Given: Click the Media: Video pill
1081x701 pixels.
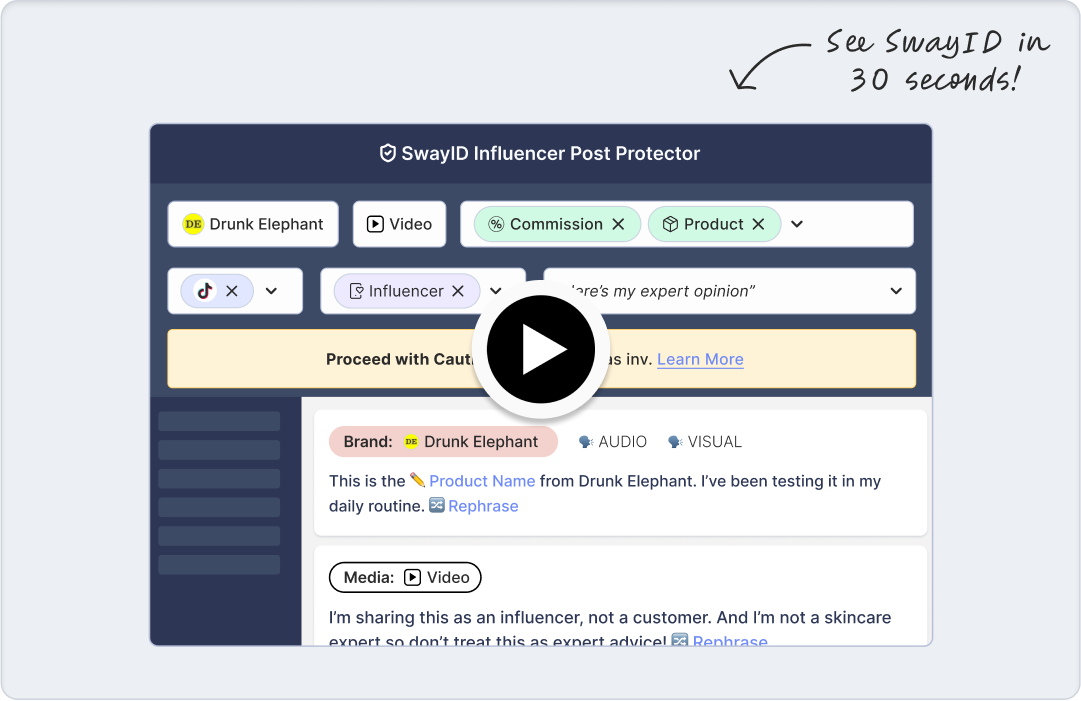Looking at the screenshot, I should 405,578.
